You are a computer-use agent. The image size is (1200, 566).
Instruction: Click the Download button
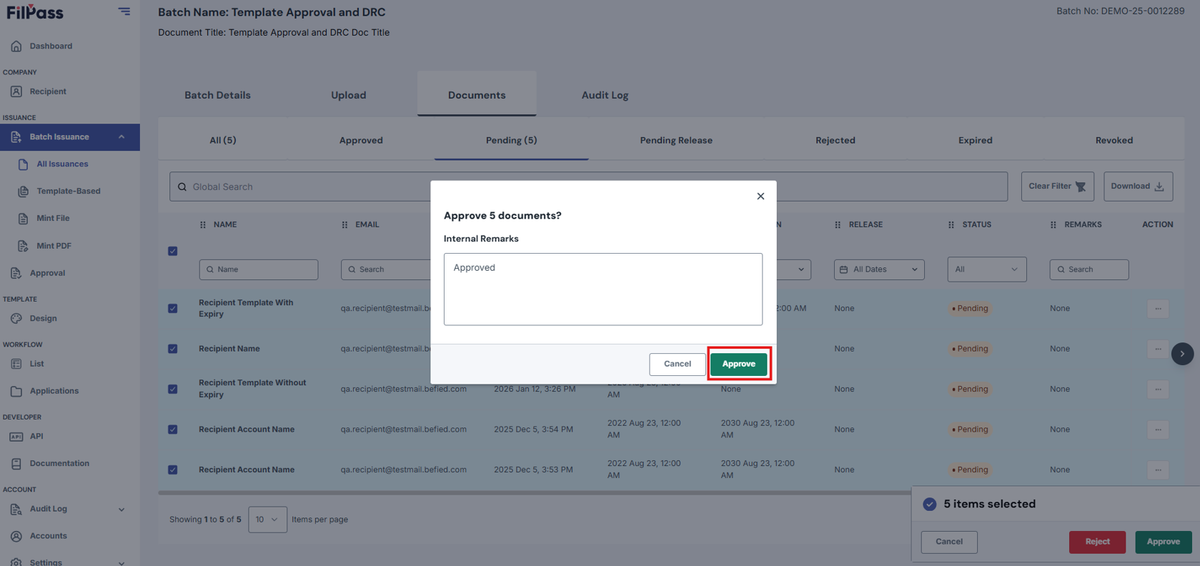[1137, 186]
